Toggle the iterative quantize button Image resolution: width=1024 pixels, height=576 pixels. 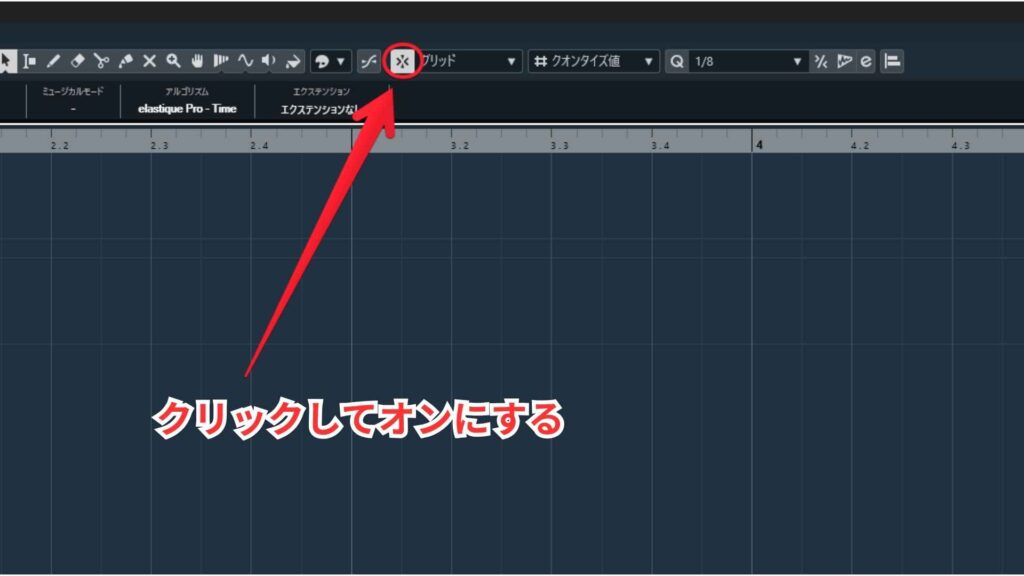(820, 61)
